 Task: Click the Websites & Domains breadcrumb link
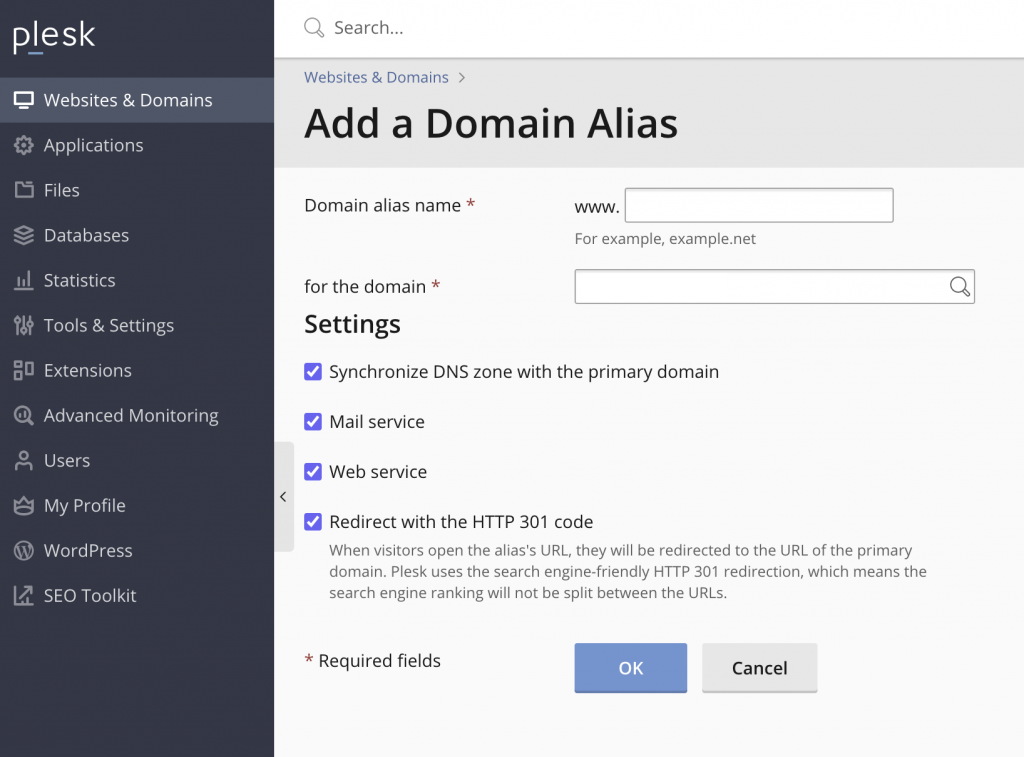pyautogui.click(x=376, y=77)
